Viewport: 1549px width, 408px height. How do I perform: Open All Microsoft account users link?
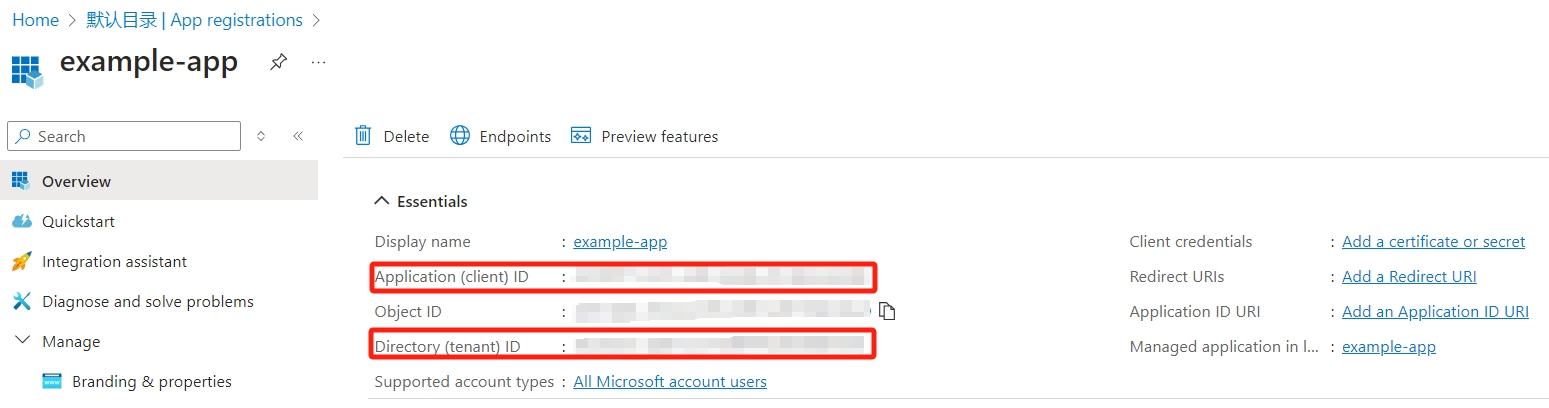[670, 381]
